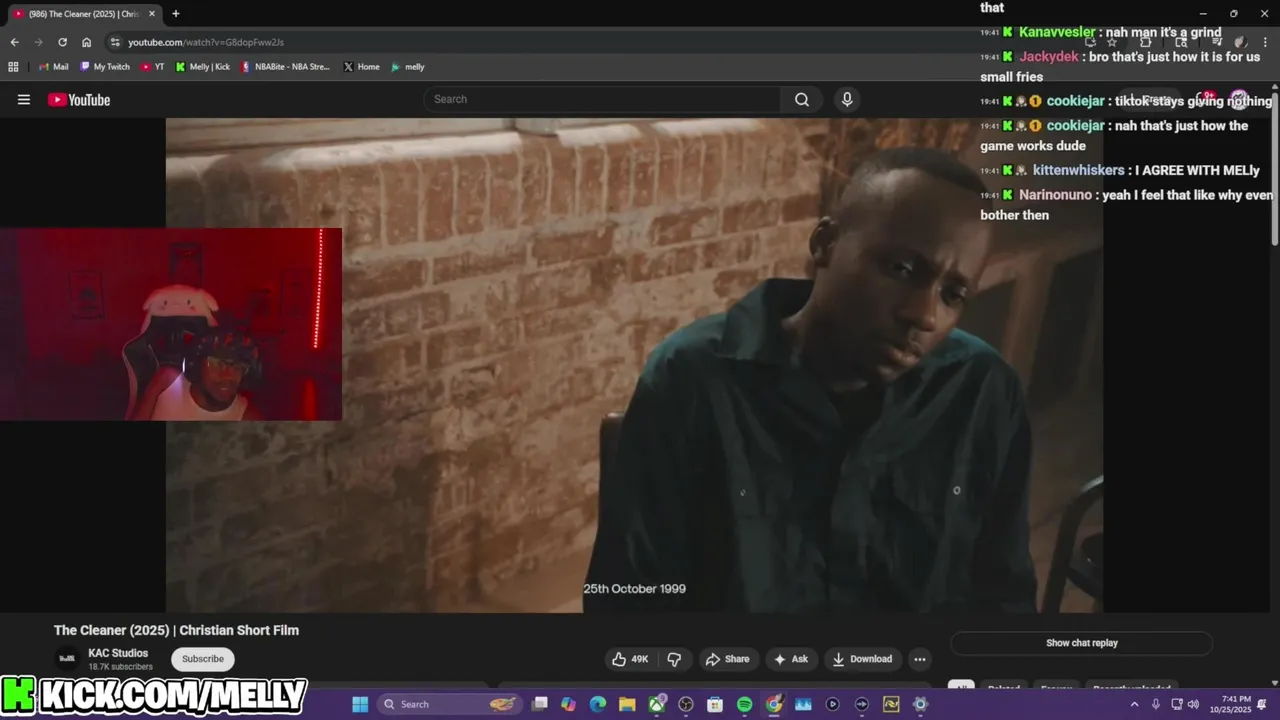The width and height of the screenshot is (1280, 720).
Task: Open Xbox app from the taskbar
Action: [x=657, y=704]
